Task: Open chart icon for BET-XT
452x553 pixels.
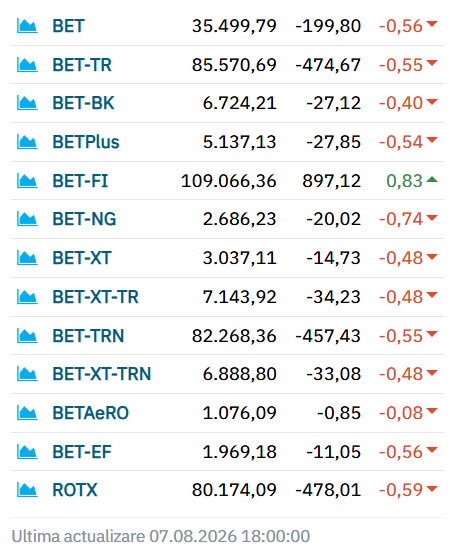Action: pos(27,258)
